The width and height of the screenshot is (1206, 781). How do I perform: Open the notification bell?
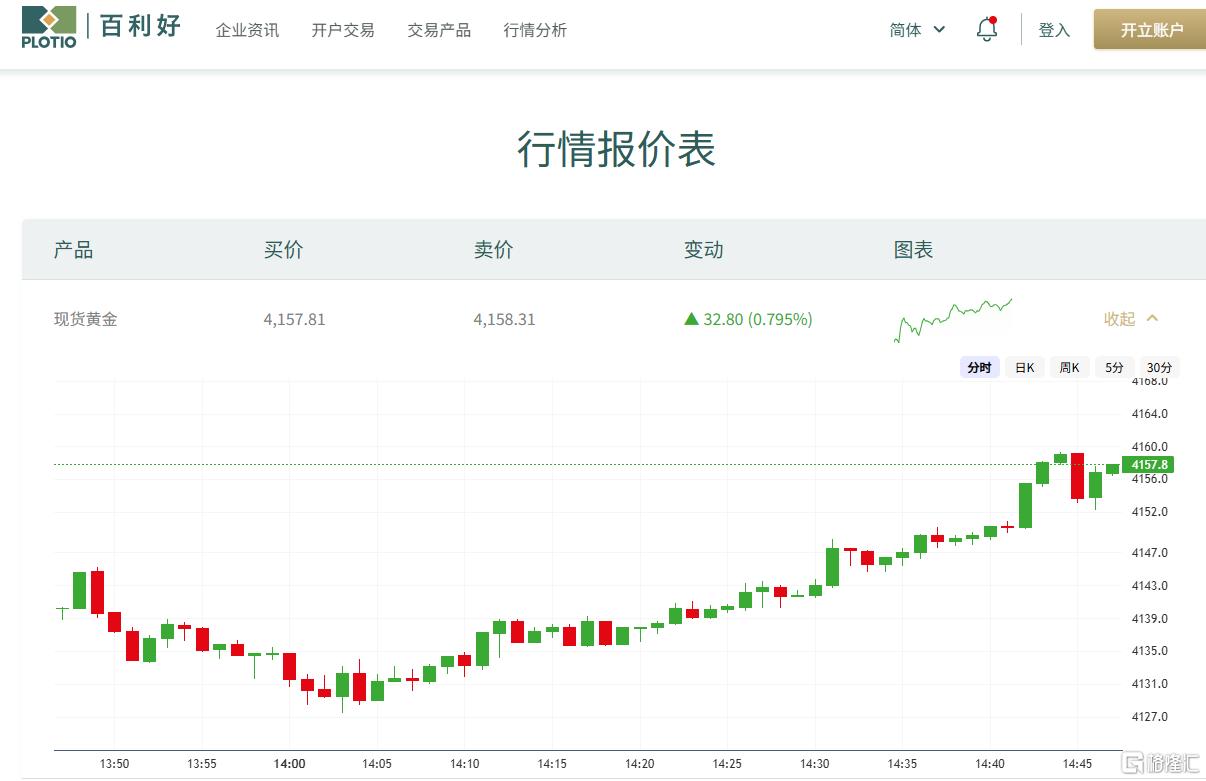click(986, 30)
